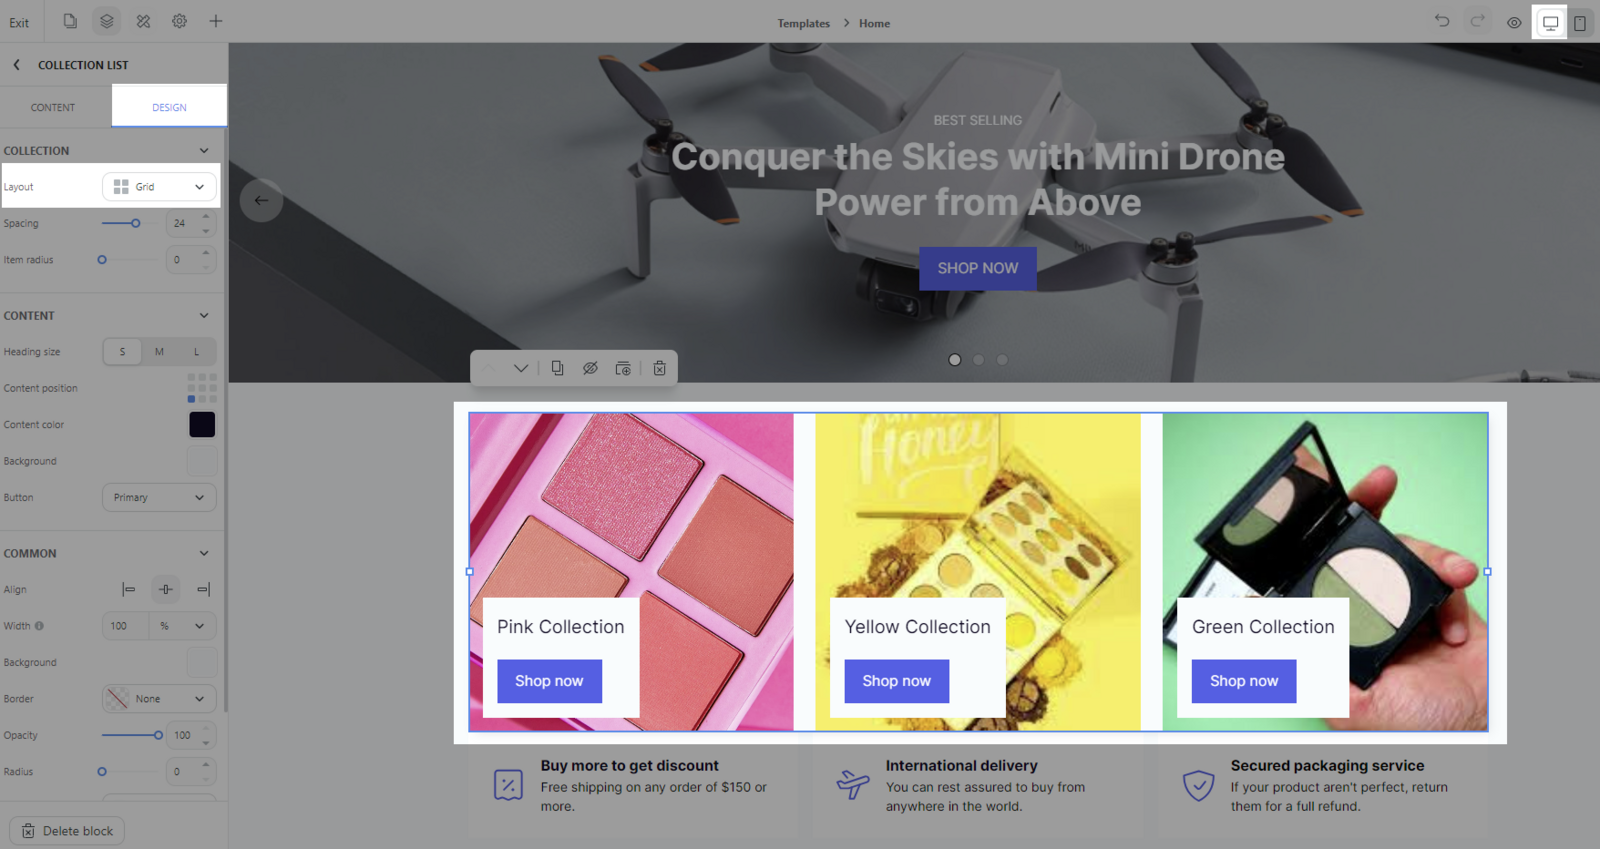Image resolution: width=1600 pixels, height=849 pixels.
Task: Toggle the preview eye icon
Action: tap(1514, 22)
